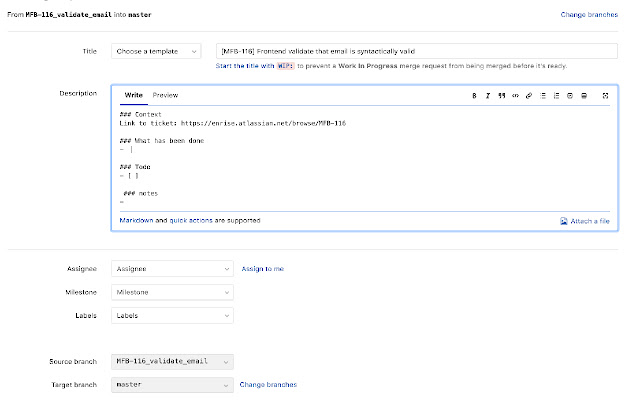Click '### What has been done' line

162,141
